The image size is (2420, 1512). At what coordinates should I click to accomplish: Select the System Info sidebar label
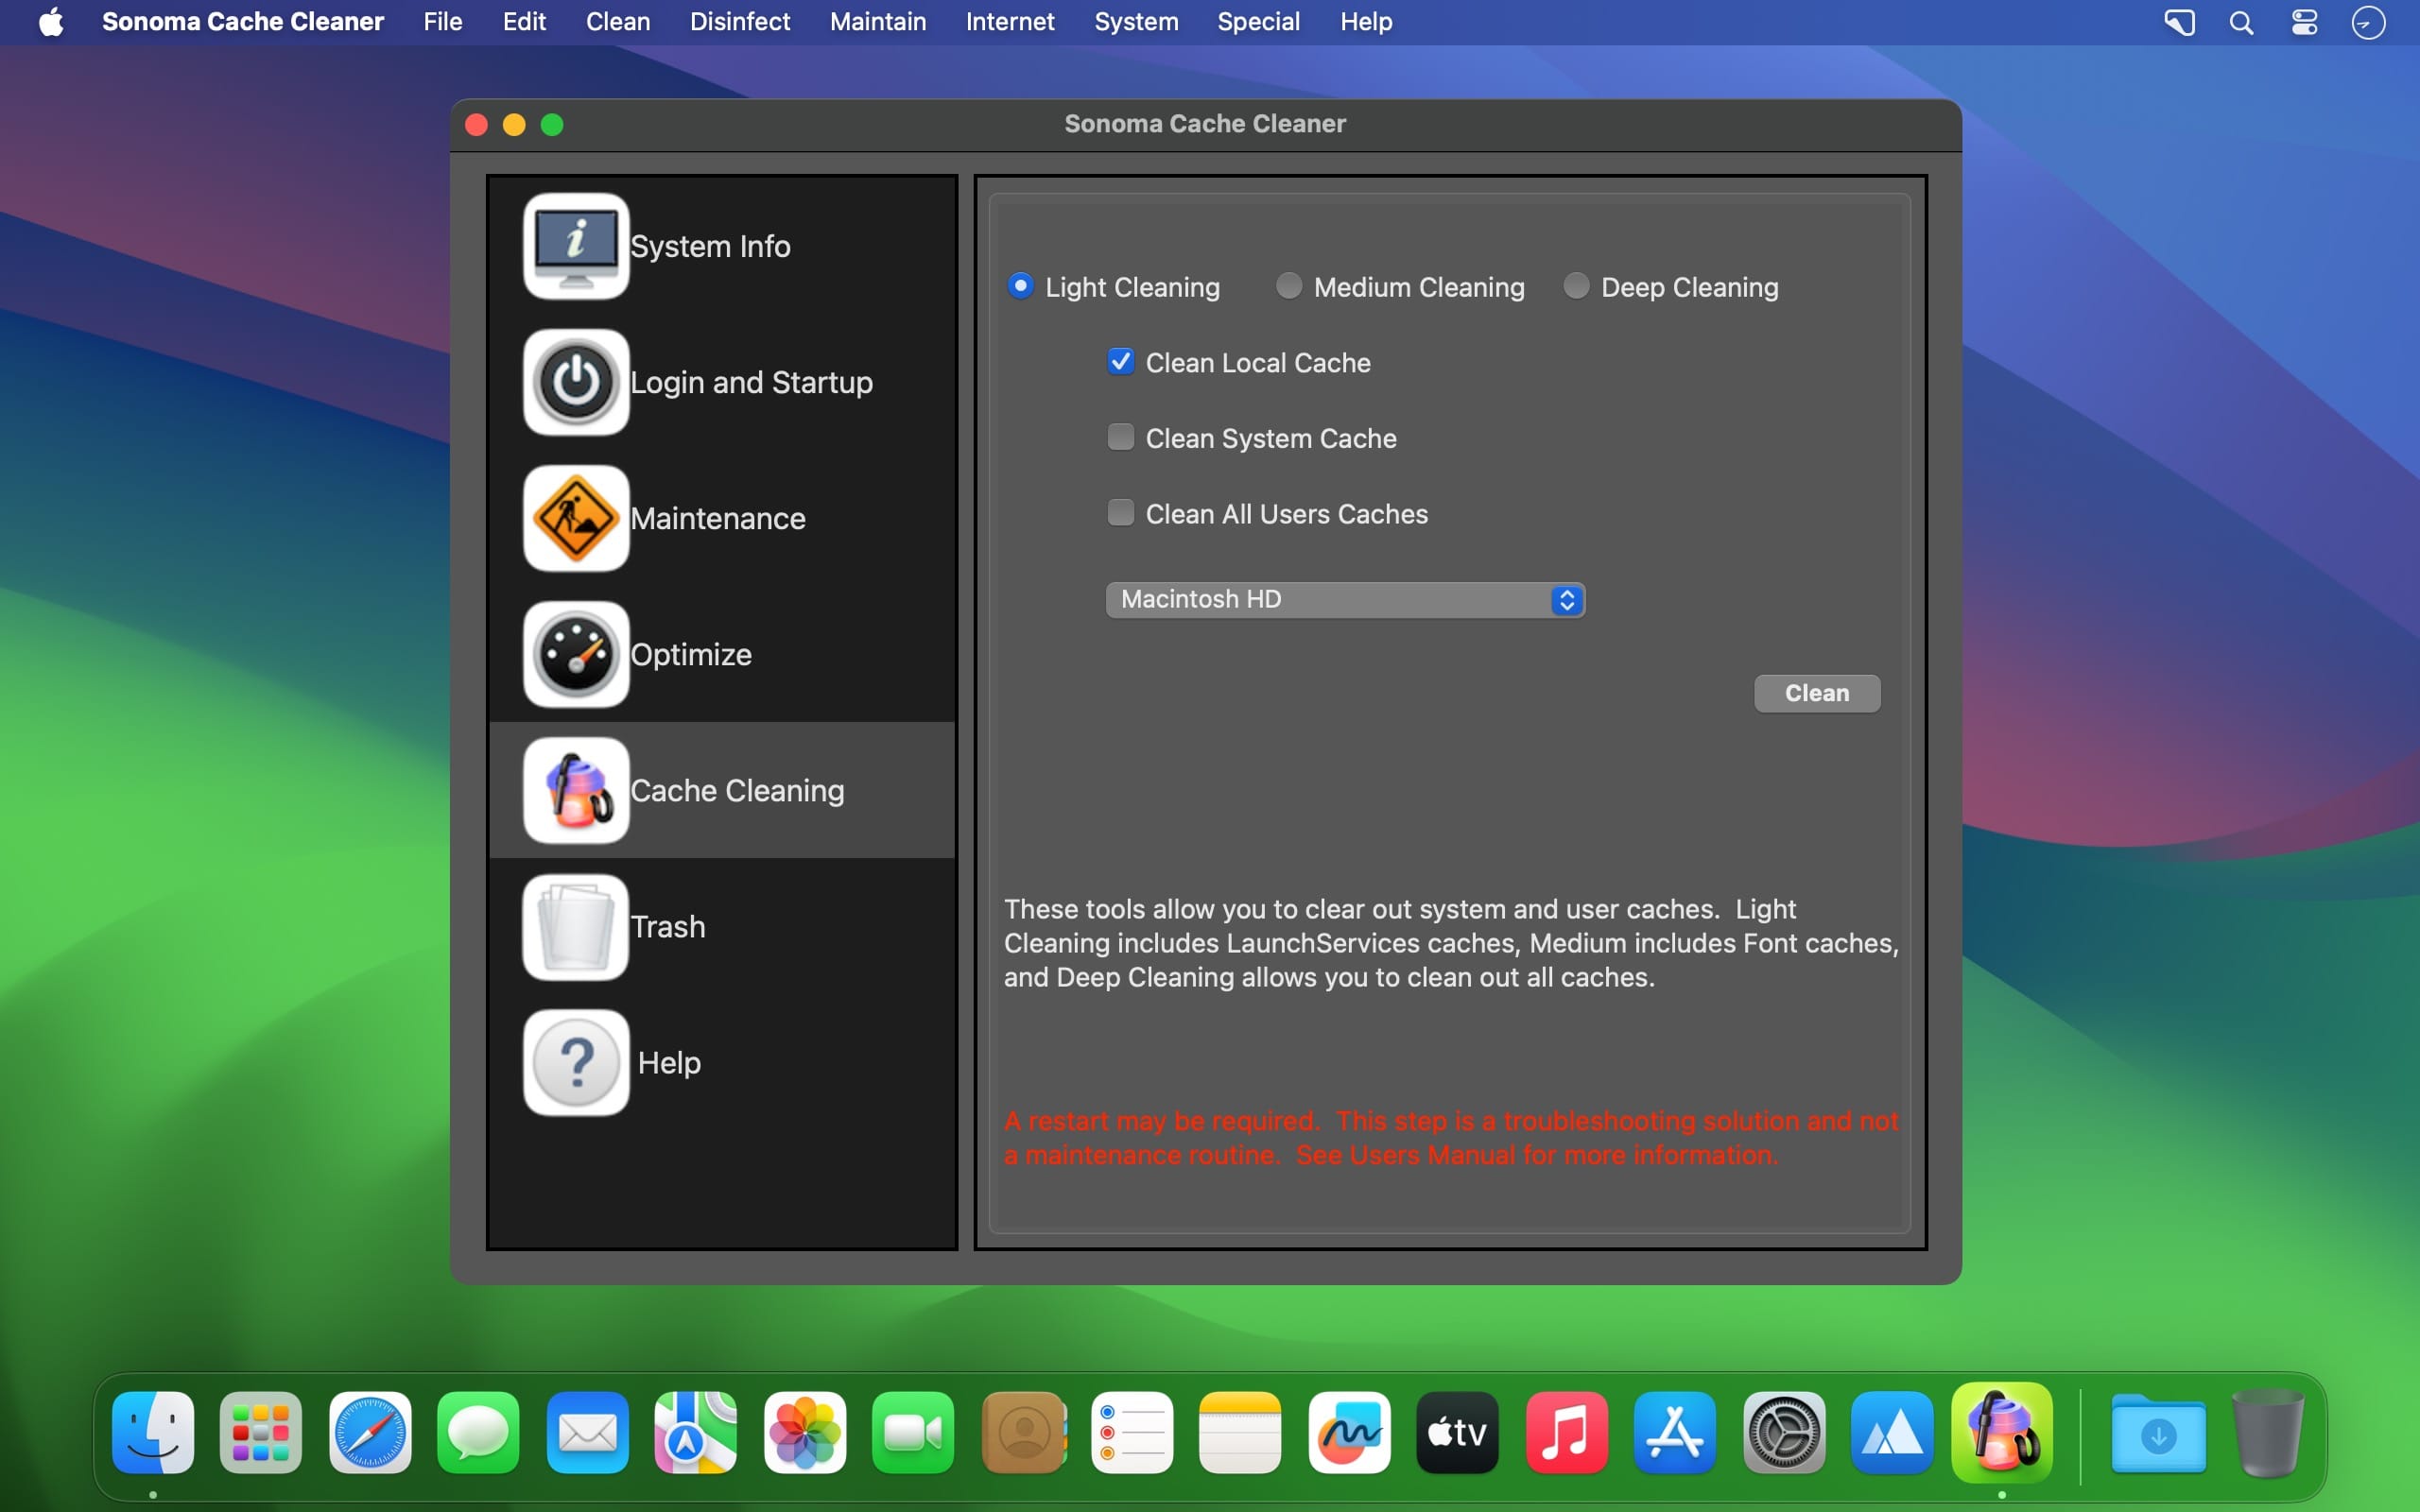710,246
